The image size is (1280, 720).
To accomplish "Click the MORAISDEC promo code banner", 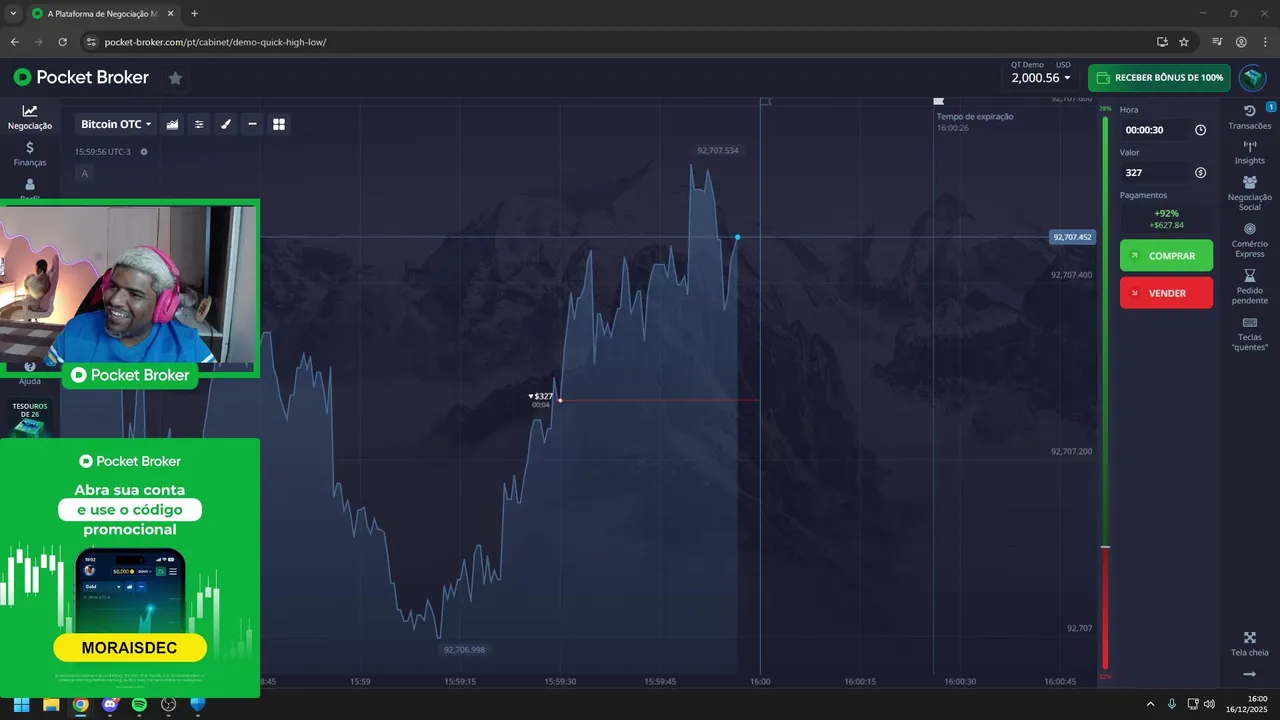I will coord(130,648).
